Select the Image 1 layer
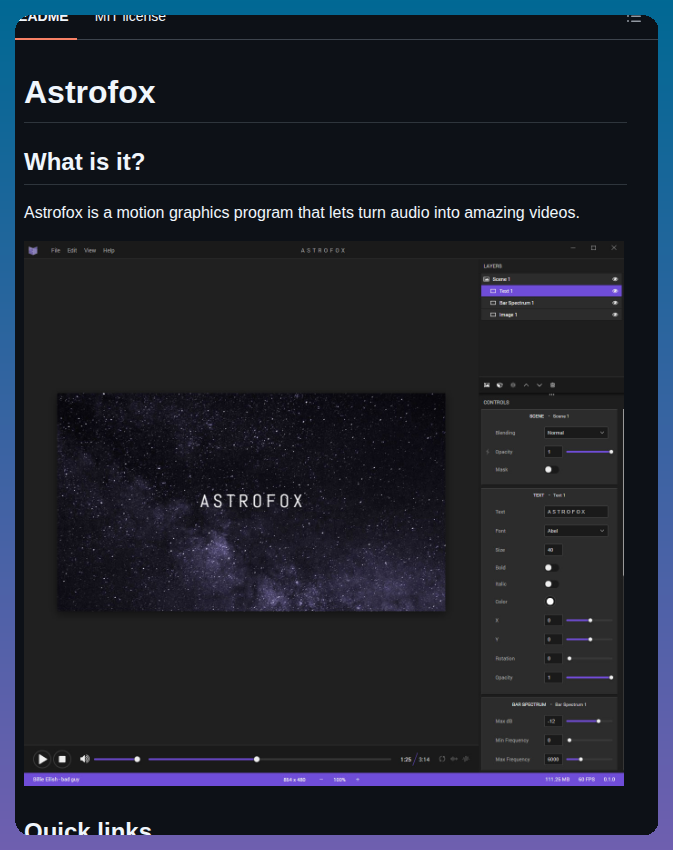 pyautogui.click(x=551, y=315)
